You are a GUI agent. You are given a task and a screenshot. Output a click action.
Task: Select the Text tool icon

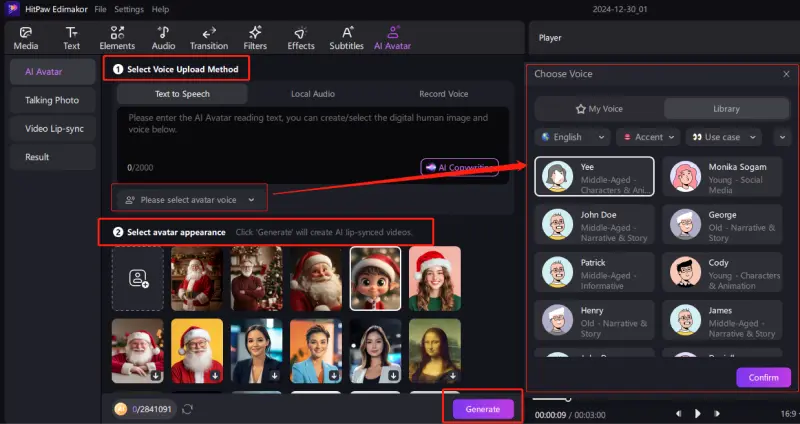click(71, 38)
